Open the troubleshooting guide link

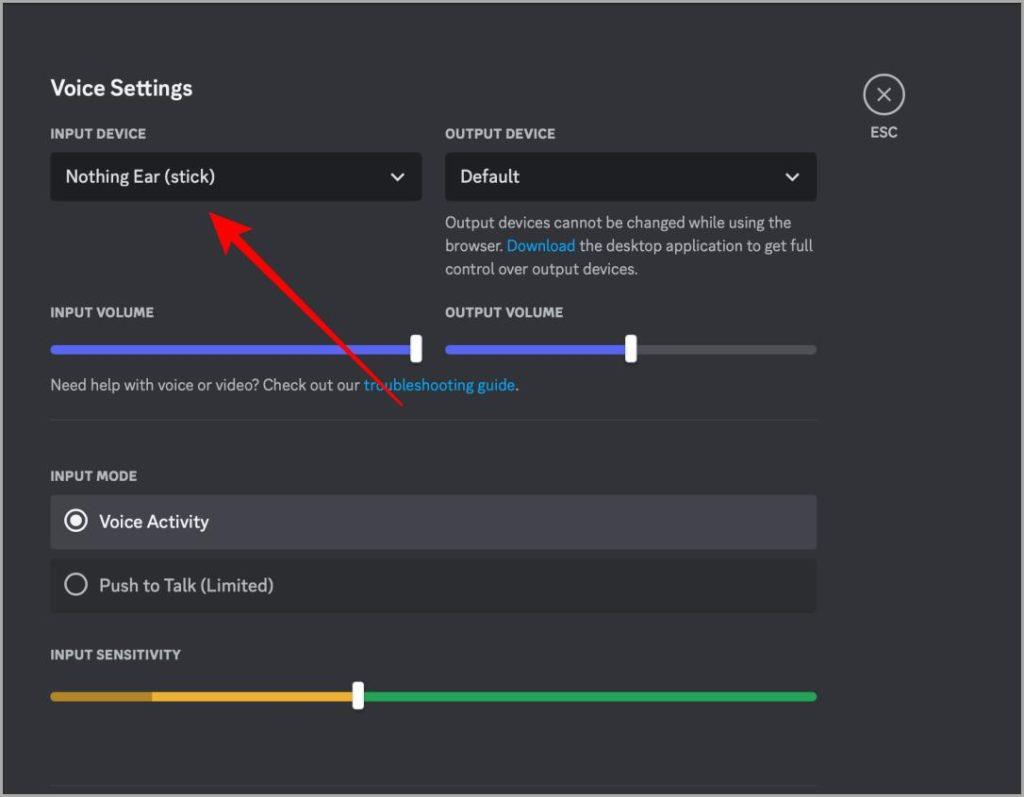pyautogui.click(x=439, y=385)
